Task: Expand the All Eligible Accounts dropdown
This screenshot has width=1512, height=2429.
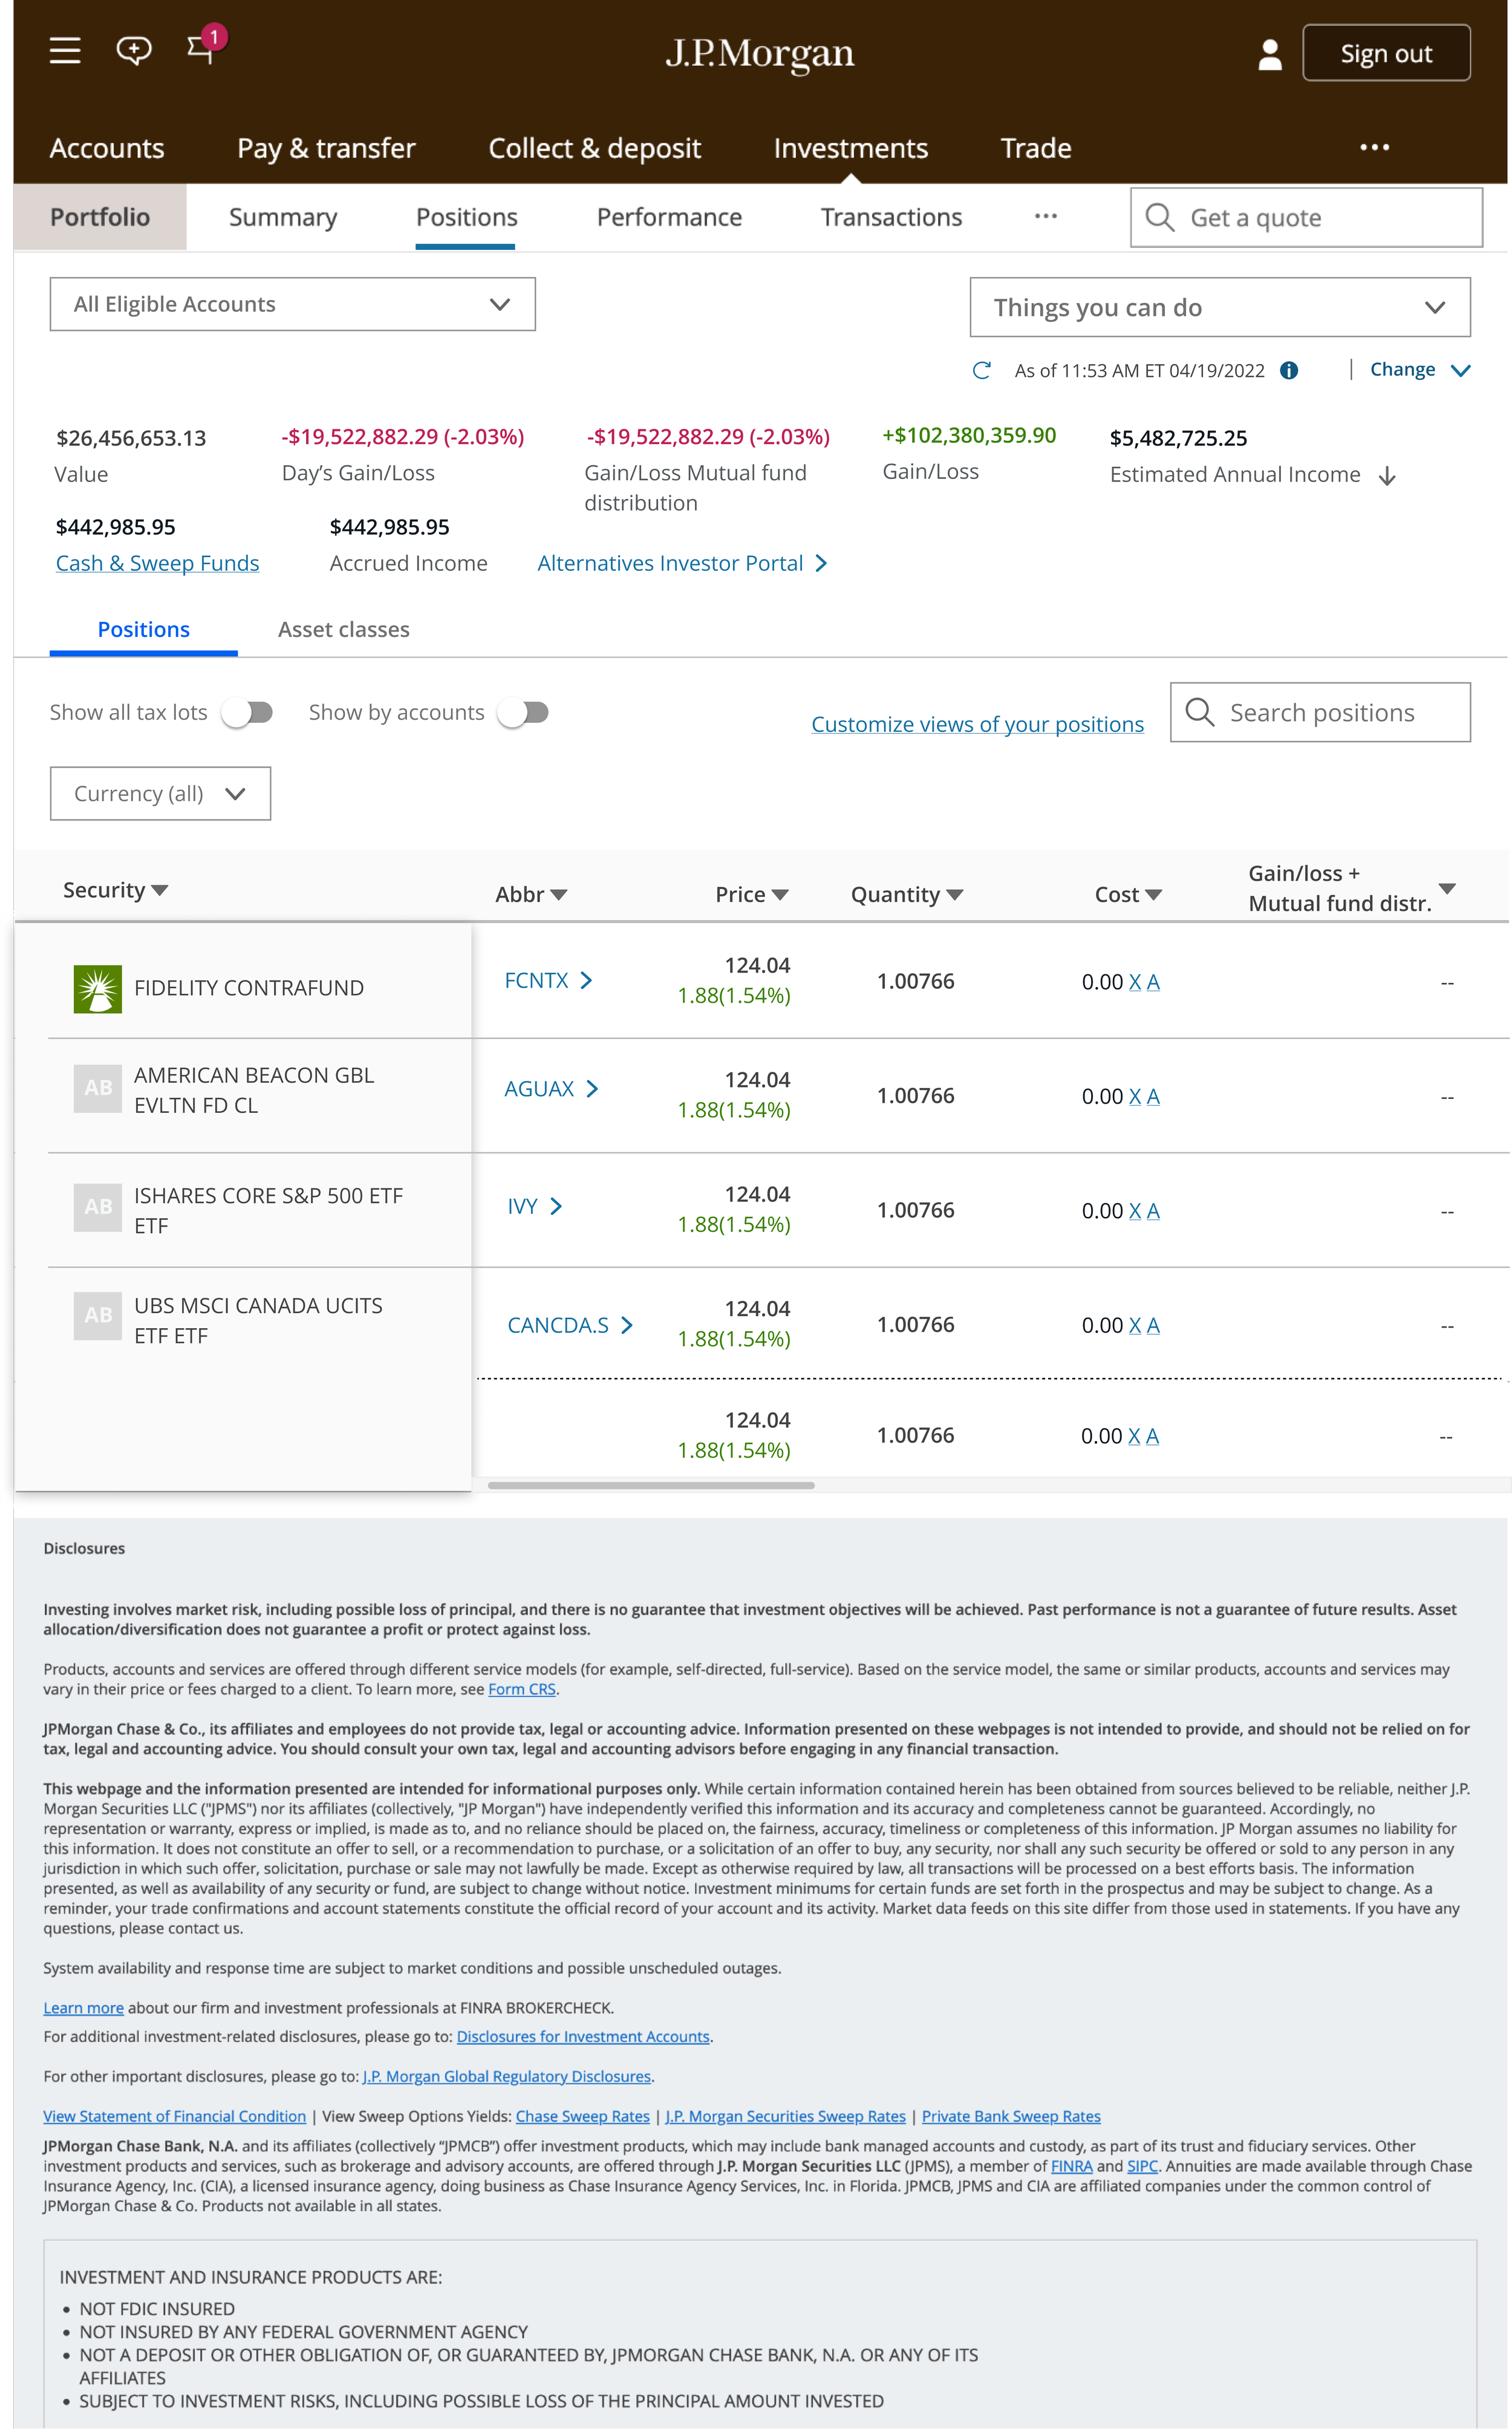Action: [292, 304]
